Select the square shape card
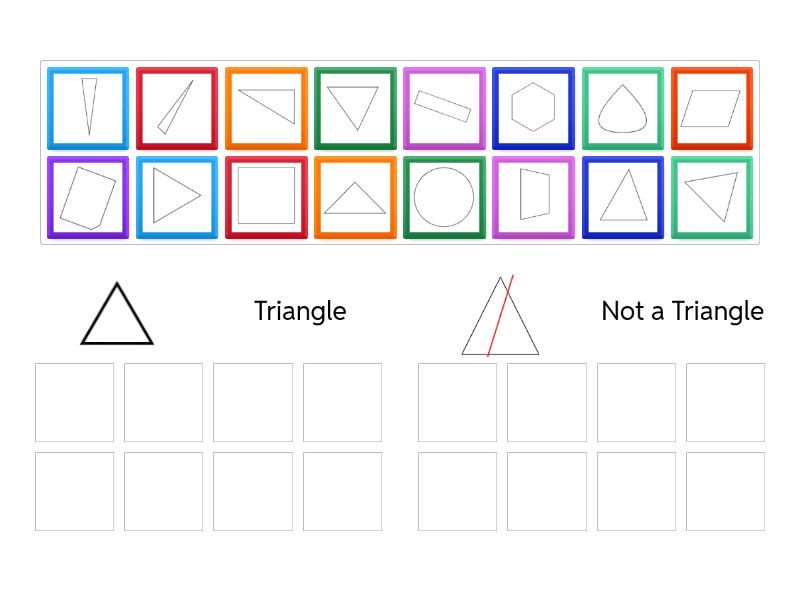Image resolution: width=800 pixels, height=600 pixels. click(x=266, y=197)
